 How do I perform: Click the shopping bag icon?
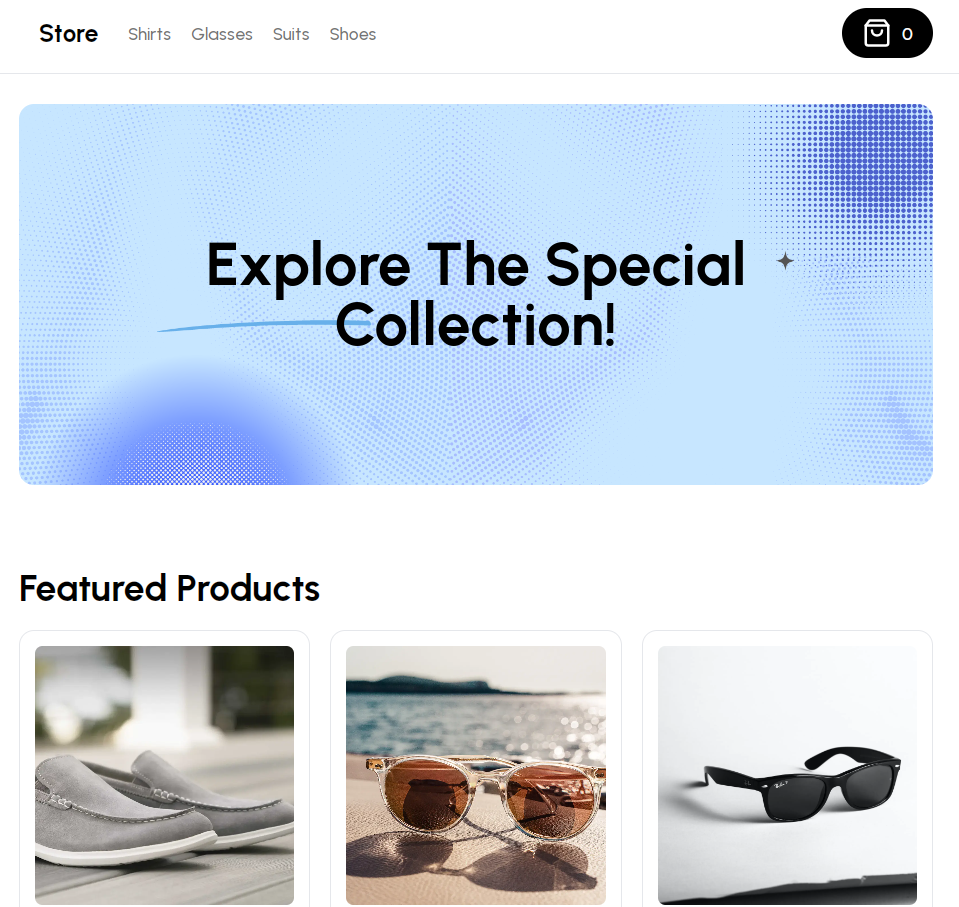click(x=876, y=33)
